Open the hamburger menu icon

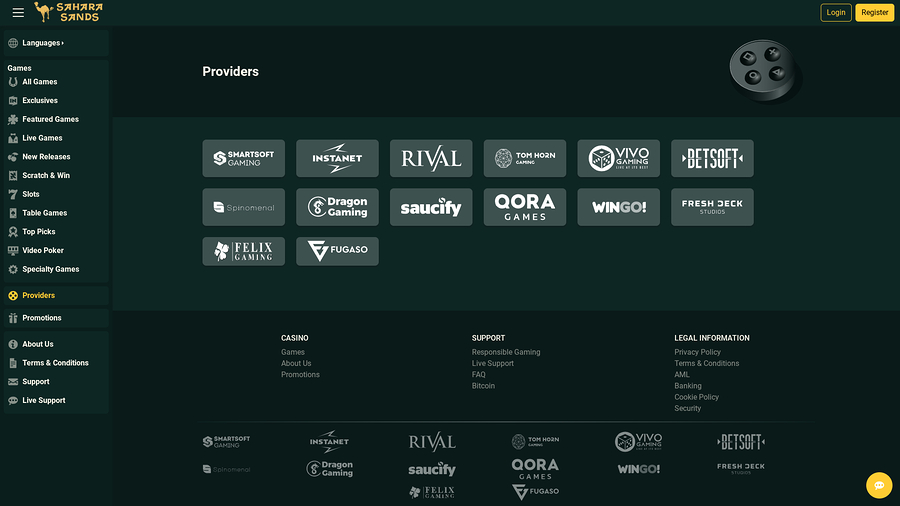(18, 13)
